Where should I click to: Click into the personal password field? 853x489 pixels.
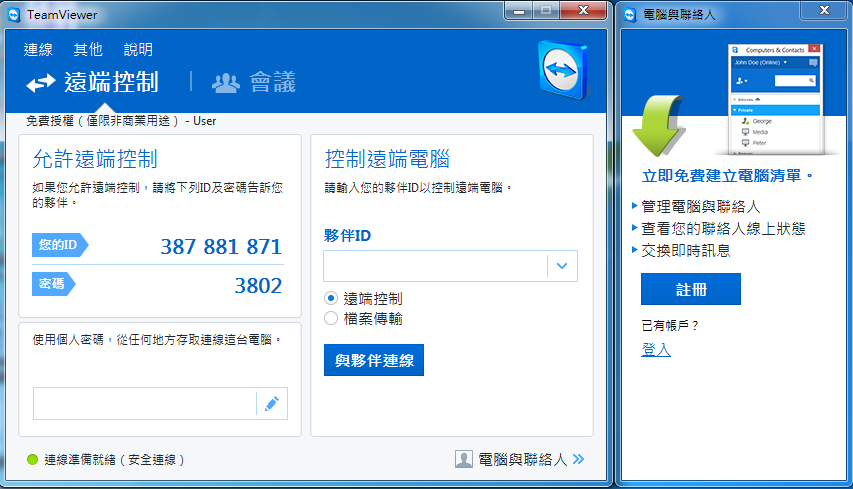144,404
